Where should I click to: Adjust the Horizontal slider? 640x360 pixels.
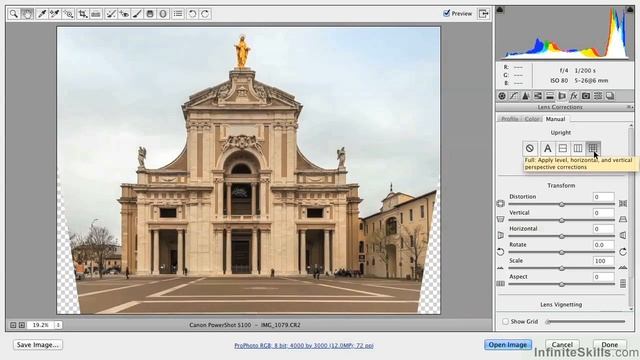coord(562,236)
